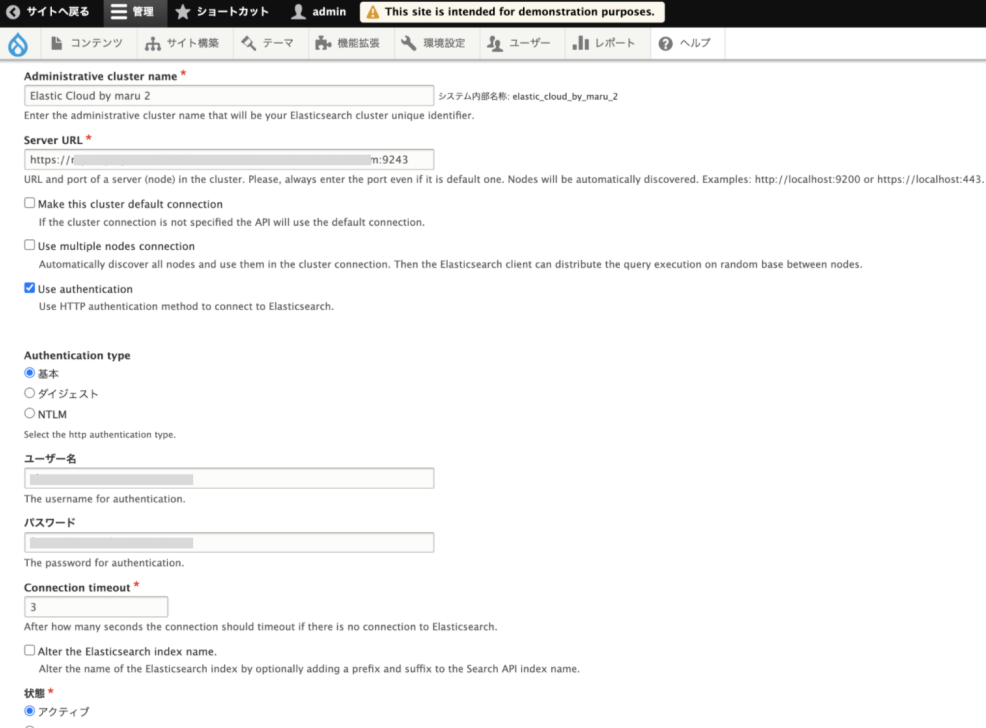Uncheck the Use authentication checkbox
Viewport: 986px width, 728px height.
(x=30, y=288)
